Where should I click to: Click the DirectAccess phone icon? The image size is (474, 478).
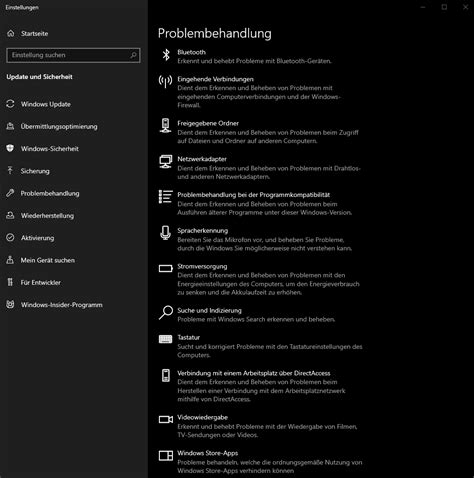(166, 375)
